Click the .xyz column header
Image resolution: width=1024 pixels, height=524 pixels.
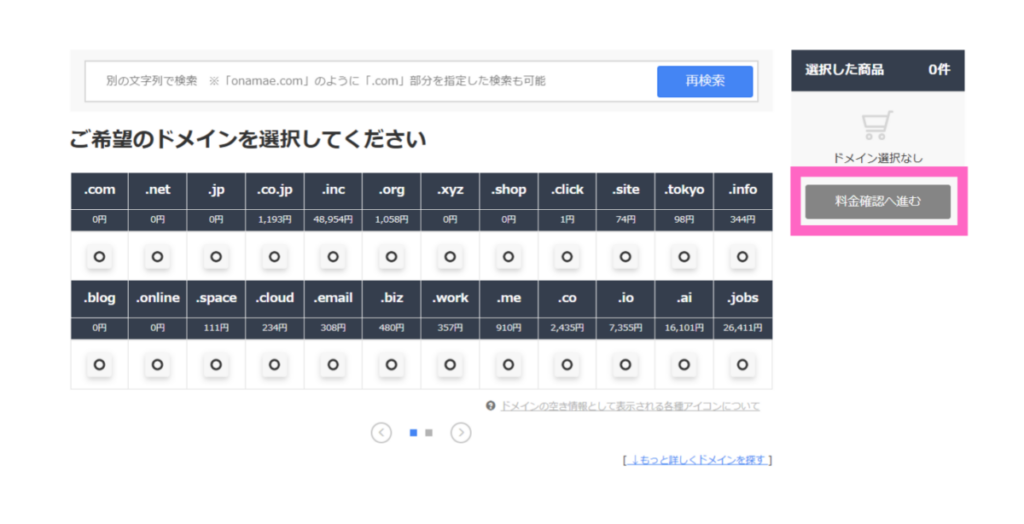click(450, 189)
